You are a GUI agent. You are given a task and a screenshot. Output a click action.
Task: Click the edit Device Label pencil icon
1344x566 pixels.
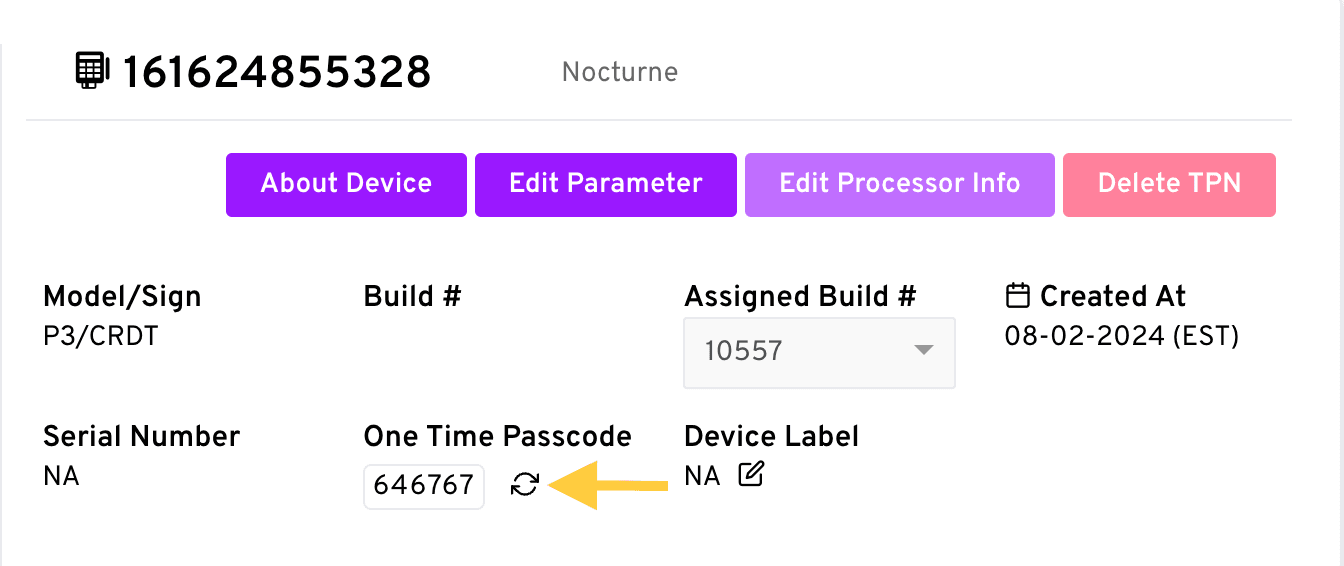[750, 476]
